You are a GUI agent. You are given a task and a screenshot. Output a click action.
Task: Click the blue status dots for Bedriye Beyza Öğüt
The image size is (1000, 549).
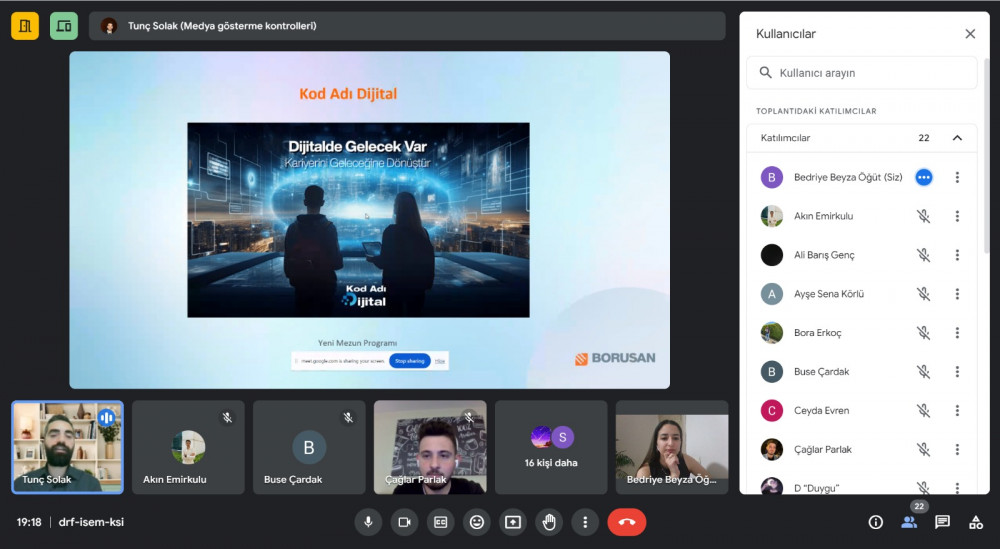pos(923,177)
